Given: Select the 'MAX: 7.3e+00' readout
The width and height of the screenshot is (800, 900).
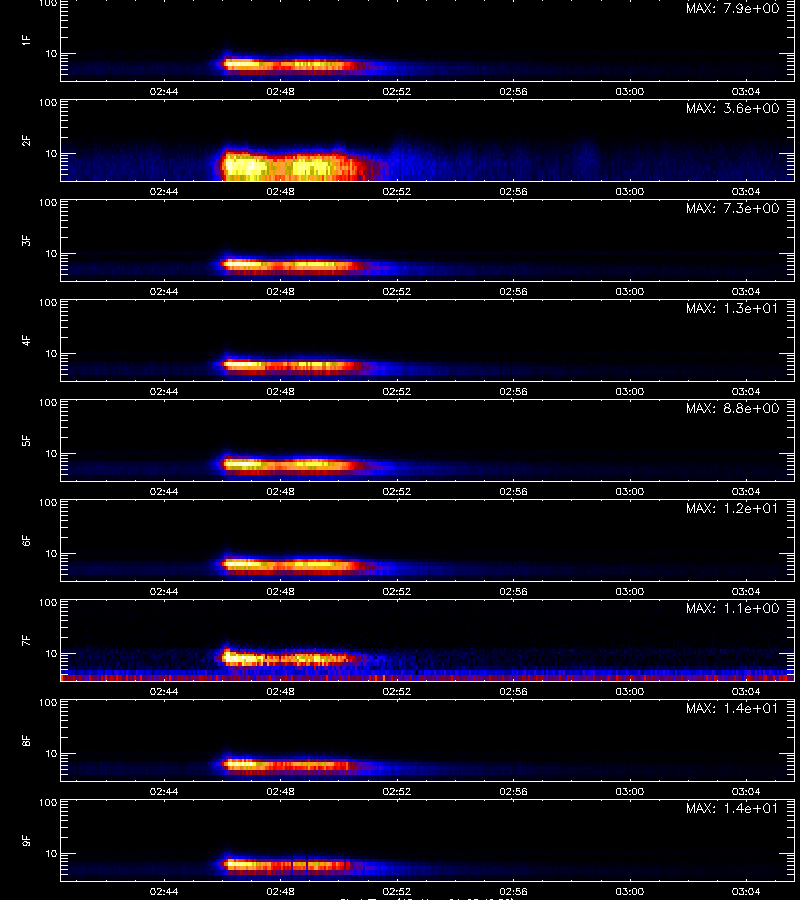Looking at the screenshot, I should pos(732,208).
